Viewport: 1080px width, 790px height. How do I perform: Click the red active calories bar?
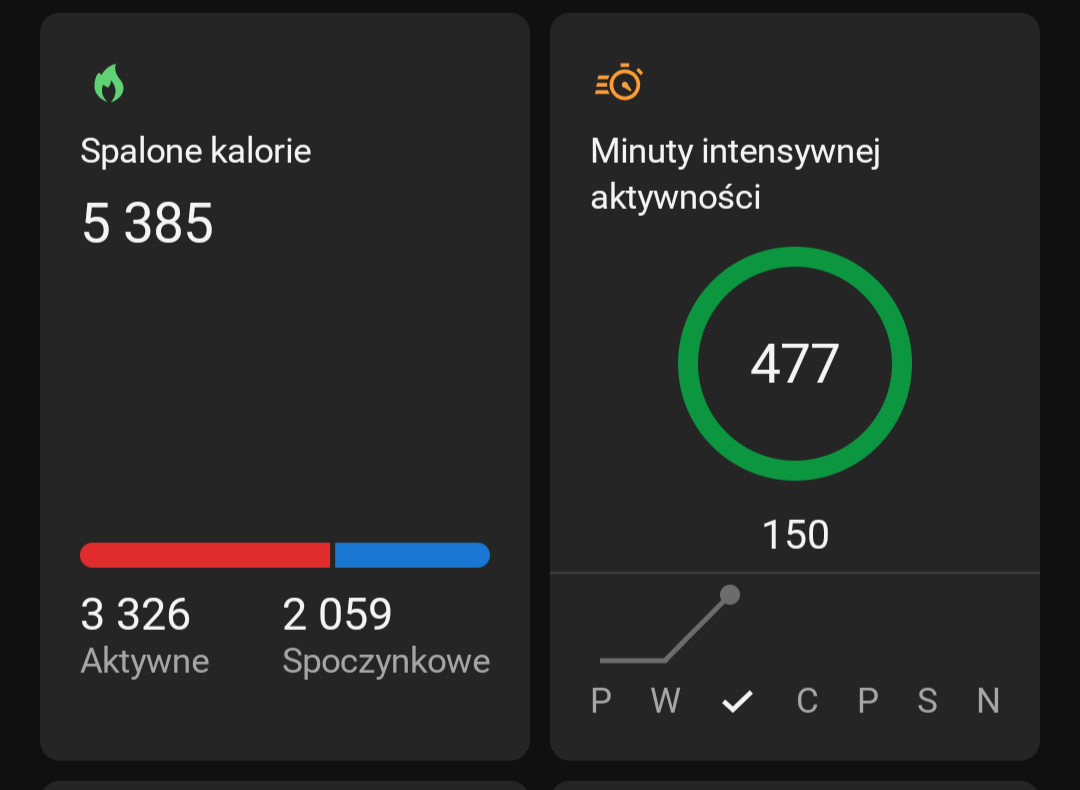pos(205,555)
